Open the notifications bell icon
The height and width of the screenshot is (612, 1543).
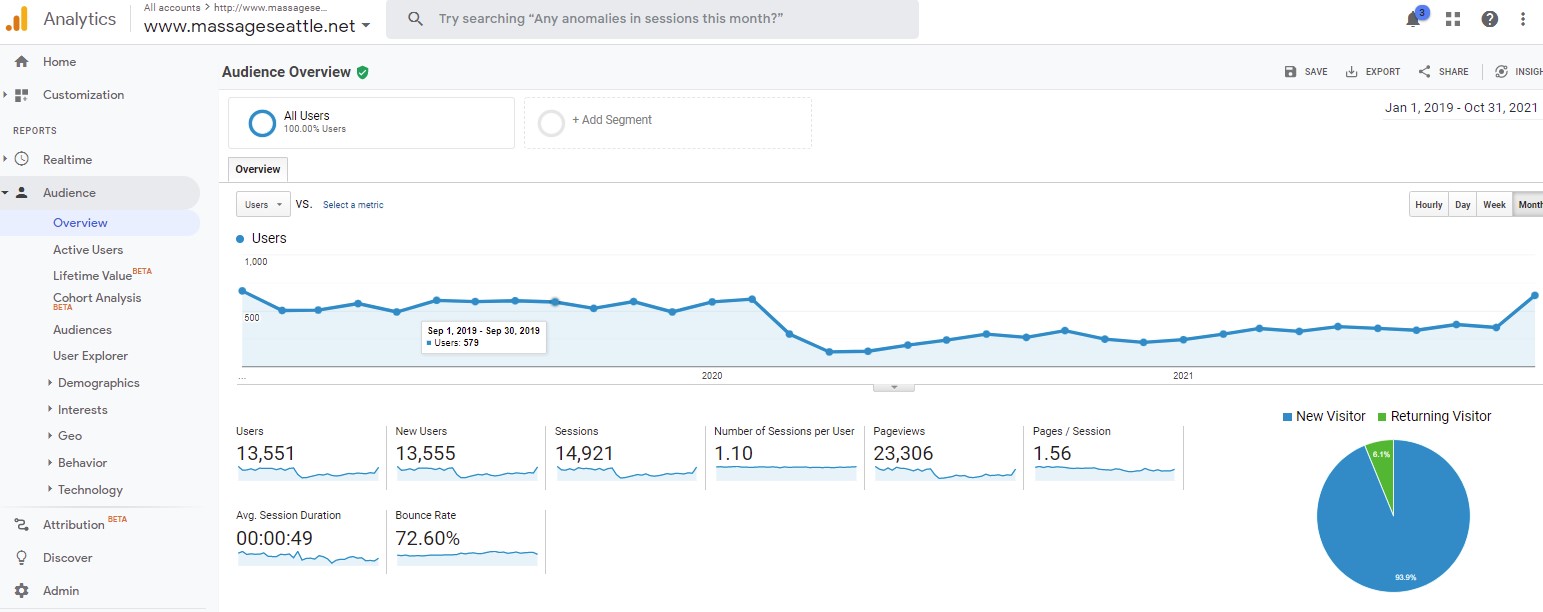1413,19
